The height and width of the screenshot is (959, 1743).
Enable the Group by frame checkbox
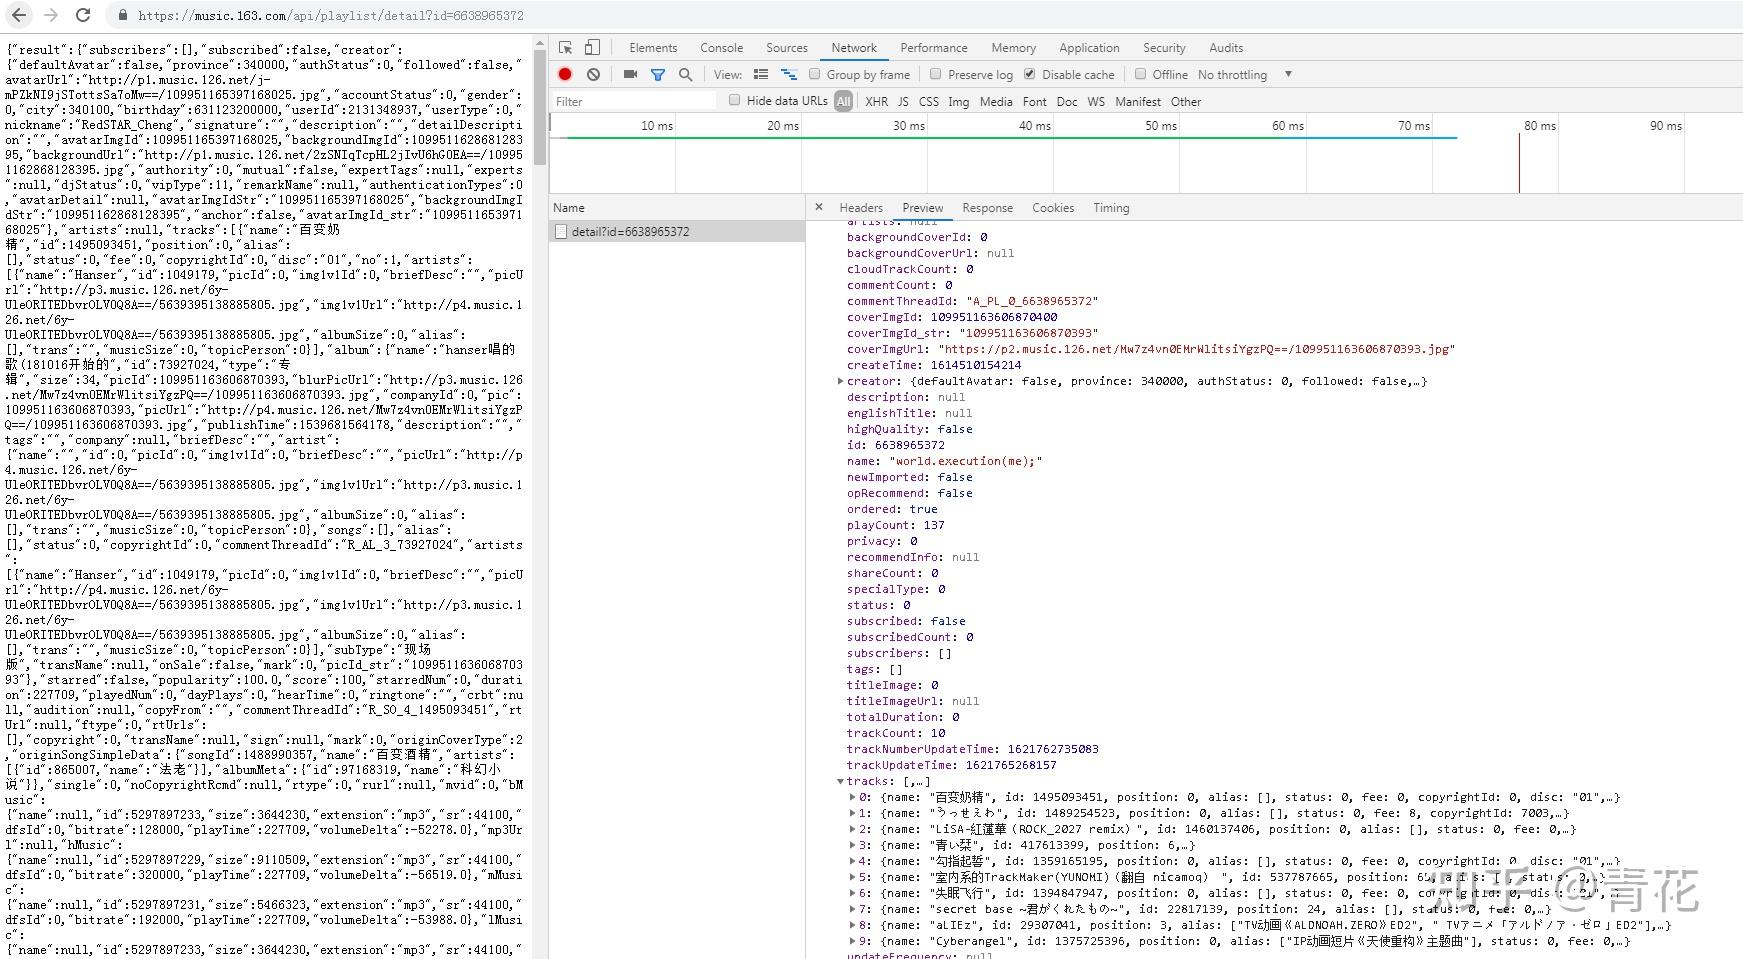click(814, 74)
